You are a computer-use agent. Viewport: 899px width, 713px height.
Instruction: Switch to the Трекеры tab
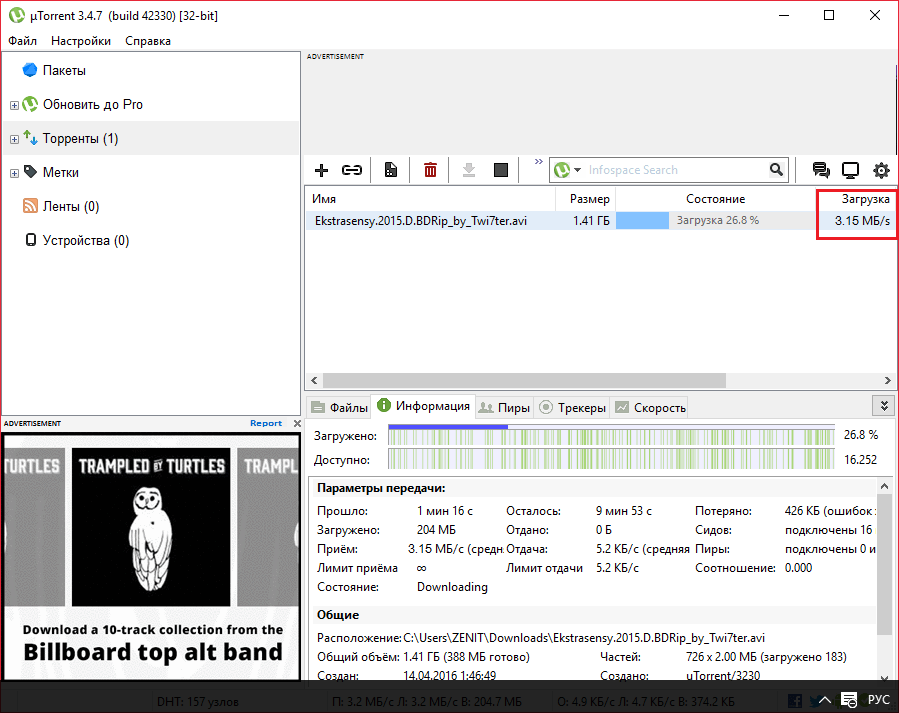[572, 408]
